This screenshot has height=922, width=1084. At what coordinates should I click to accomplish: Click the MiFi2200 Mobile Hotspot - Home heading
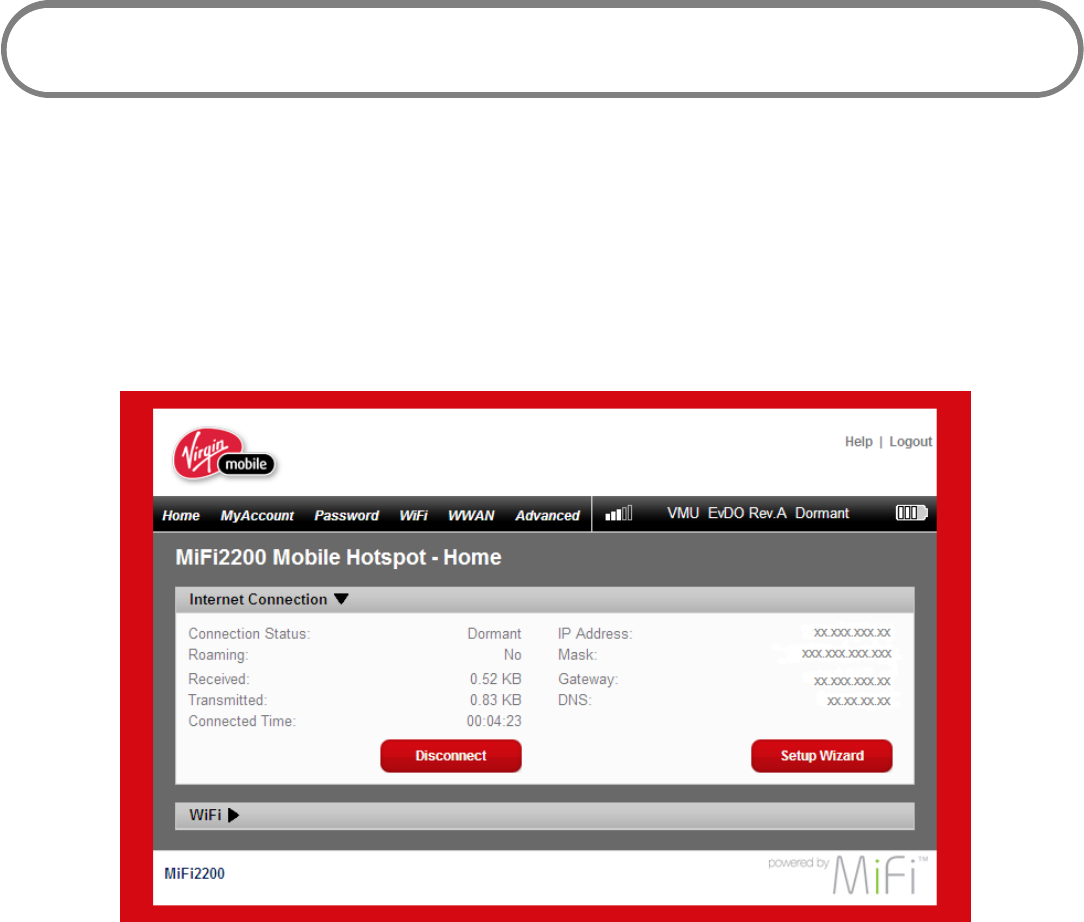338,557
